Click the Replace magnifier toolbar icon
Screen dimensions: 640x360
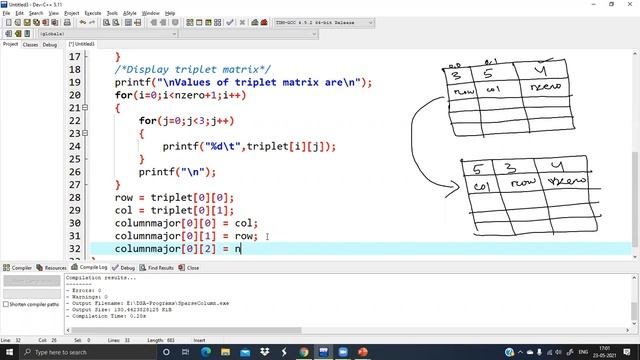116,22
